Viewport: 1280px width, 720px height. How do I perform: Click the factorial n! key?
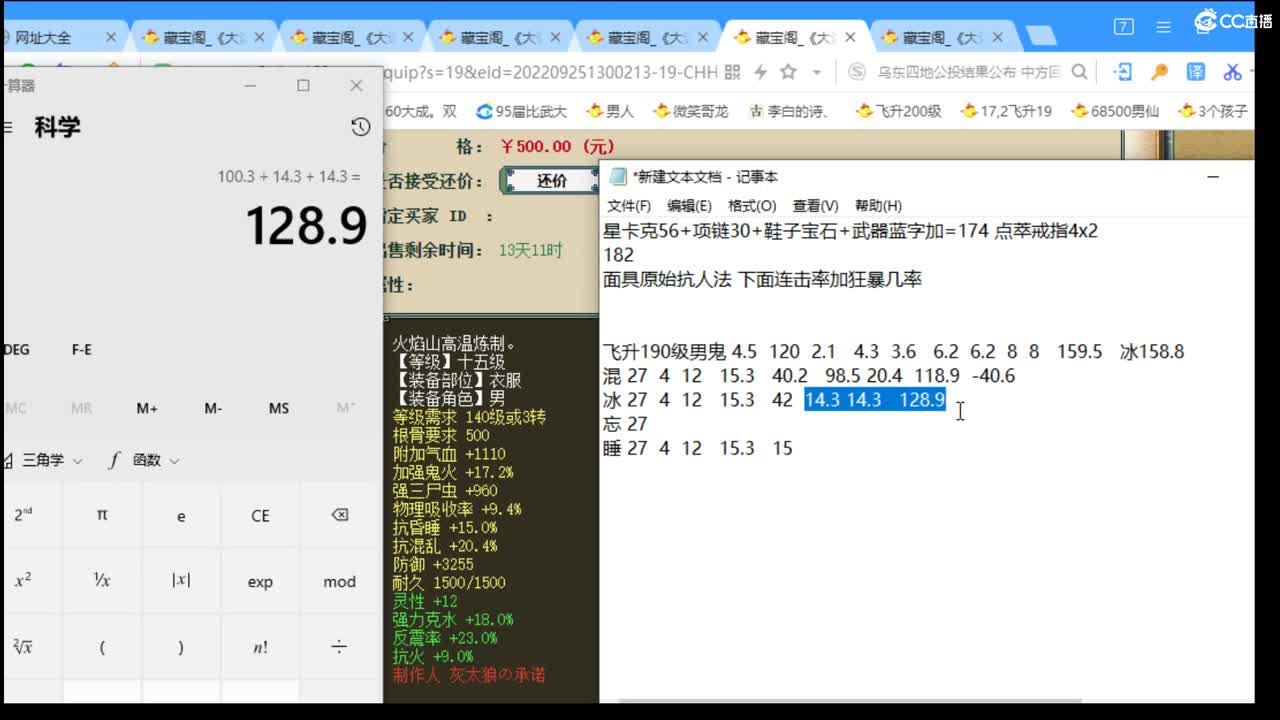[260, 647]
